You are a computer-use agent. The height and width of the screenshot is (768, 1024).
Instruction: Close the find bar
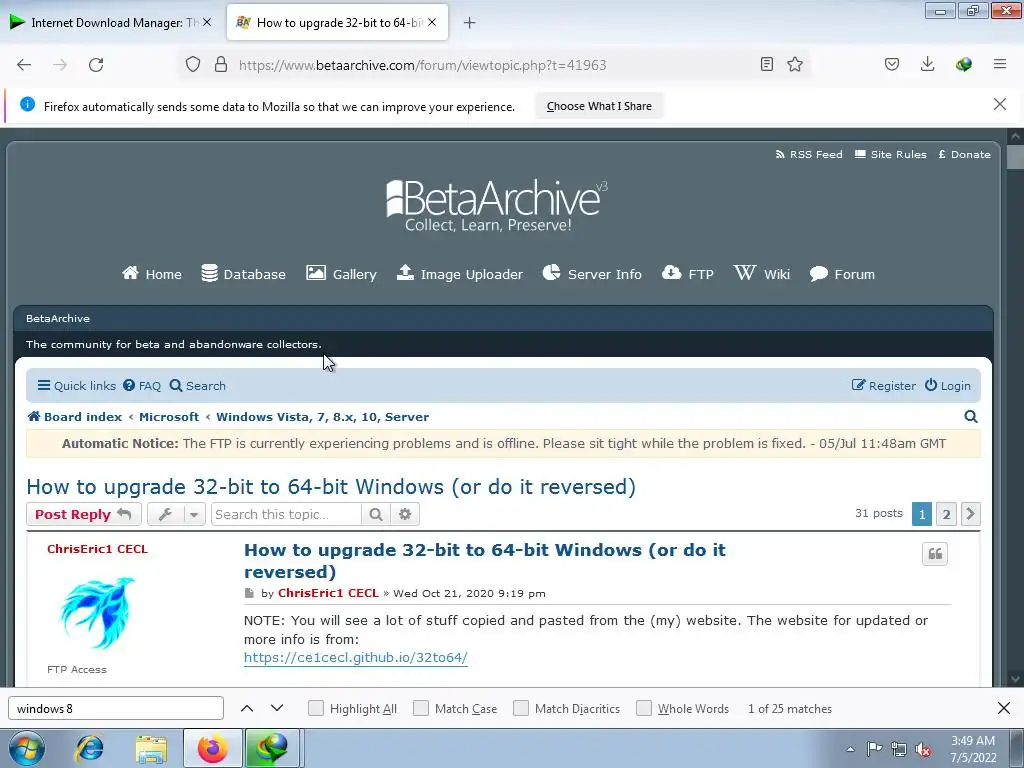[x=1004, y=708]
